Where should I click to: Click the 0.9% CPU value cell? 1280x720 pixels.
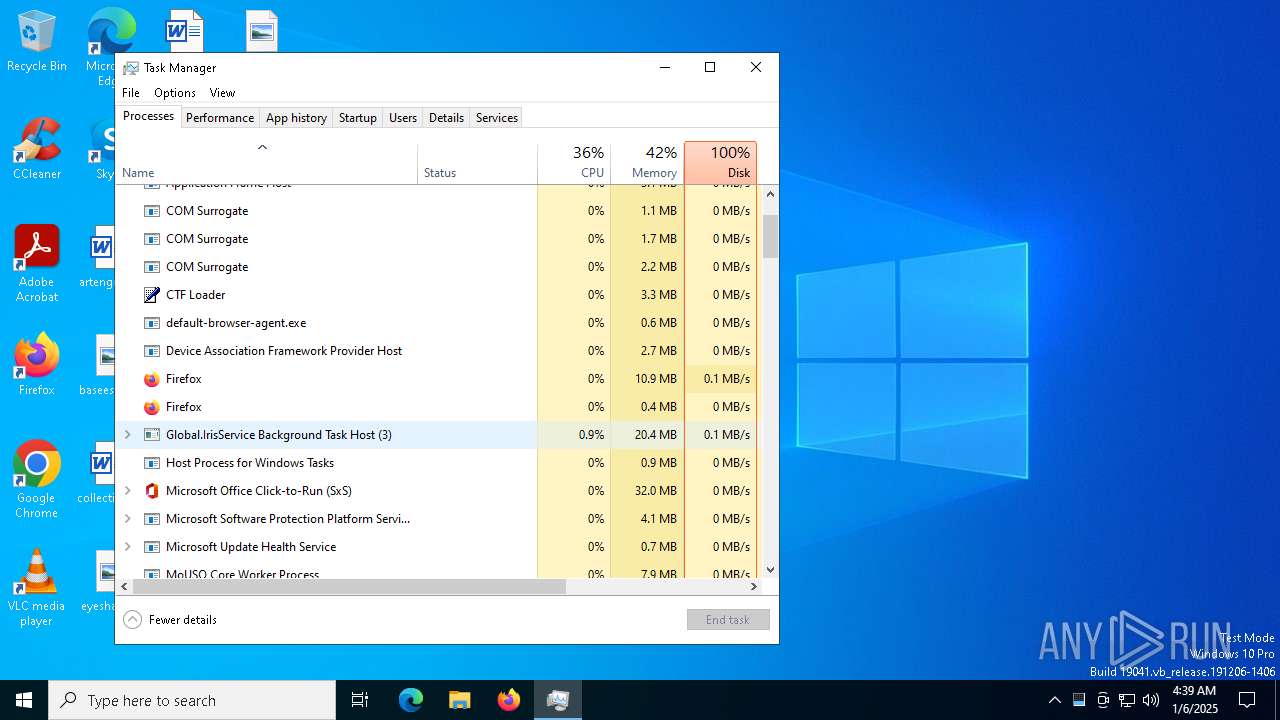[574, 435]
